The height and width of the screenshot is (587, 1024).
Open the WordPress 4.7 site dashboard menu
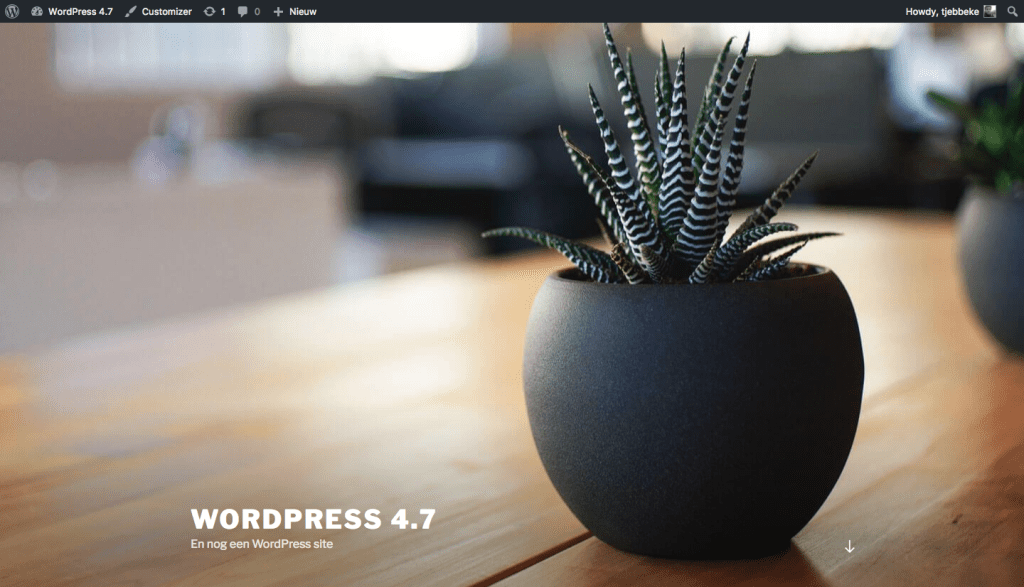point(72,11)
